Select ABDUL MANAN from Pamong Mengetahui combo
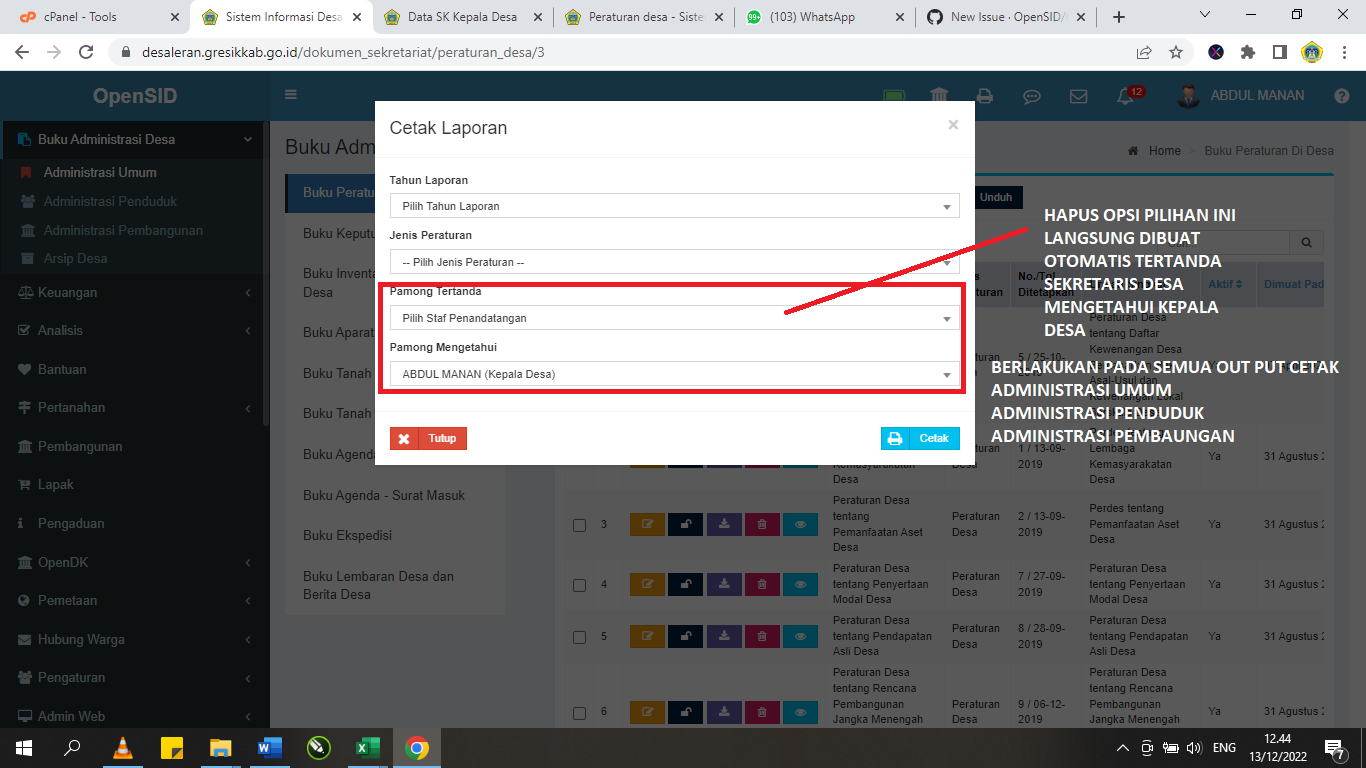 click(672, 373)
